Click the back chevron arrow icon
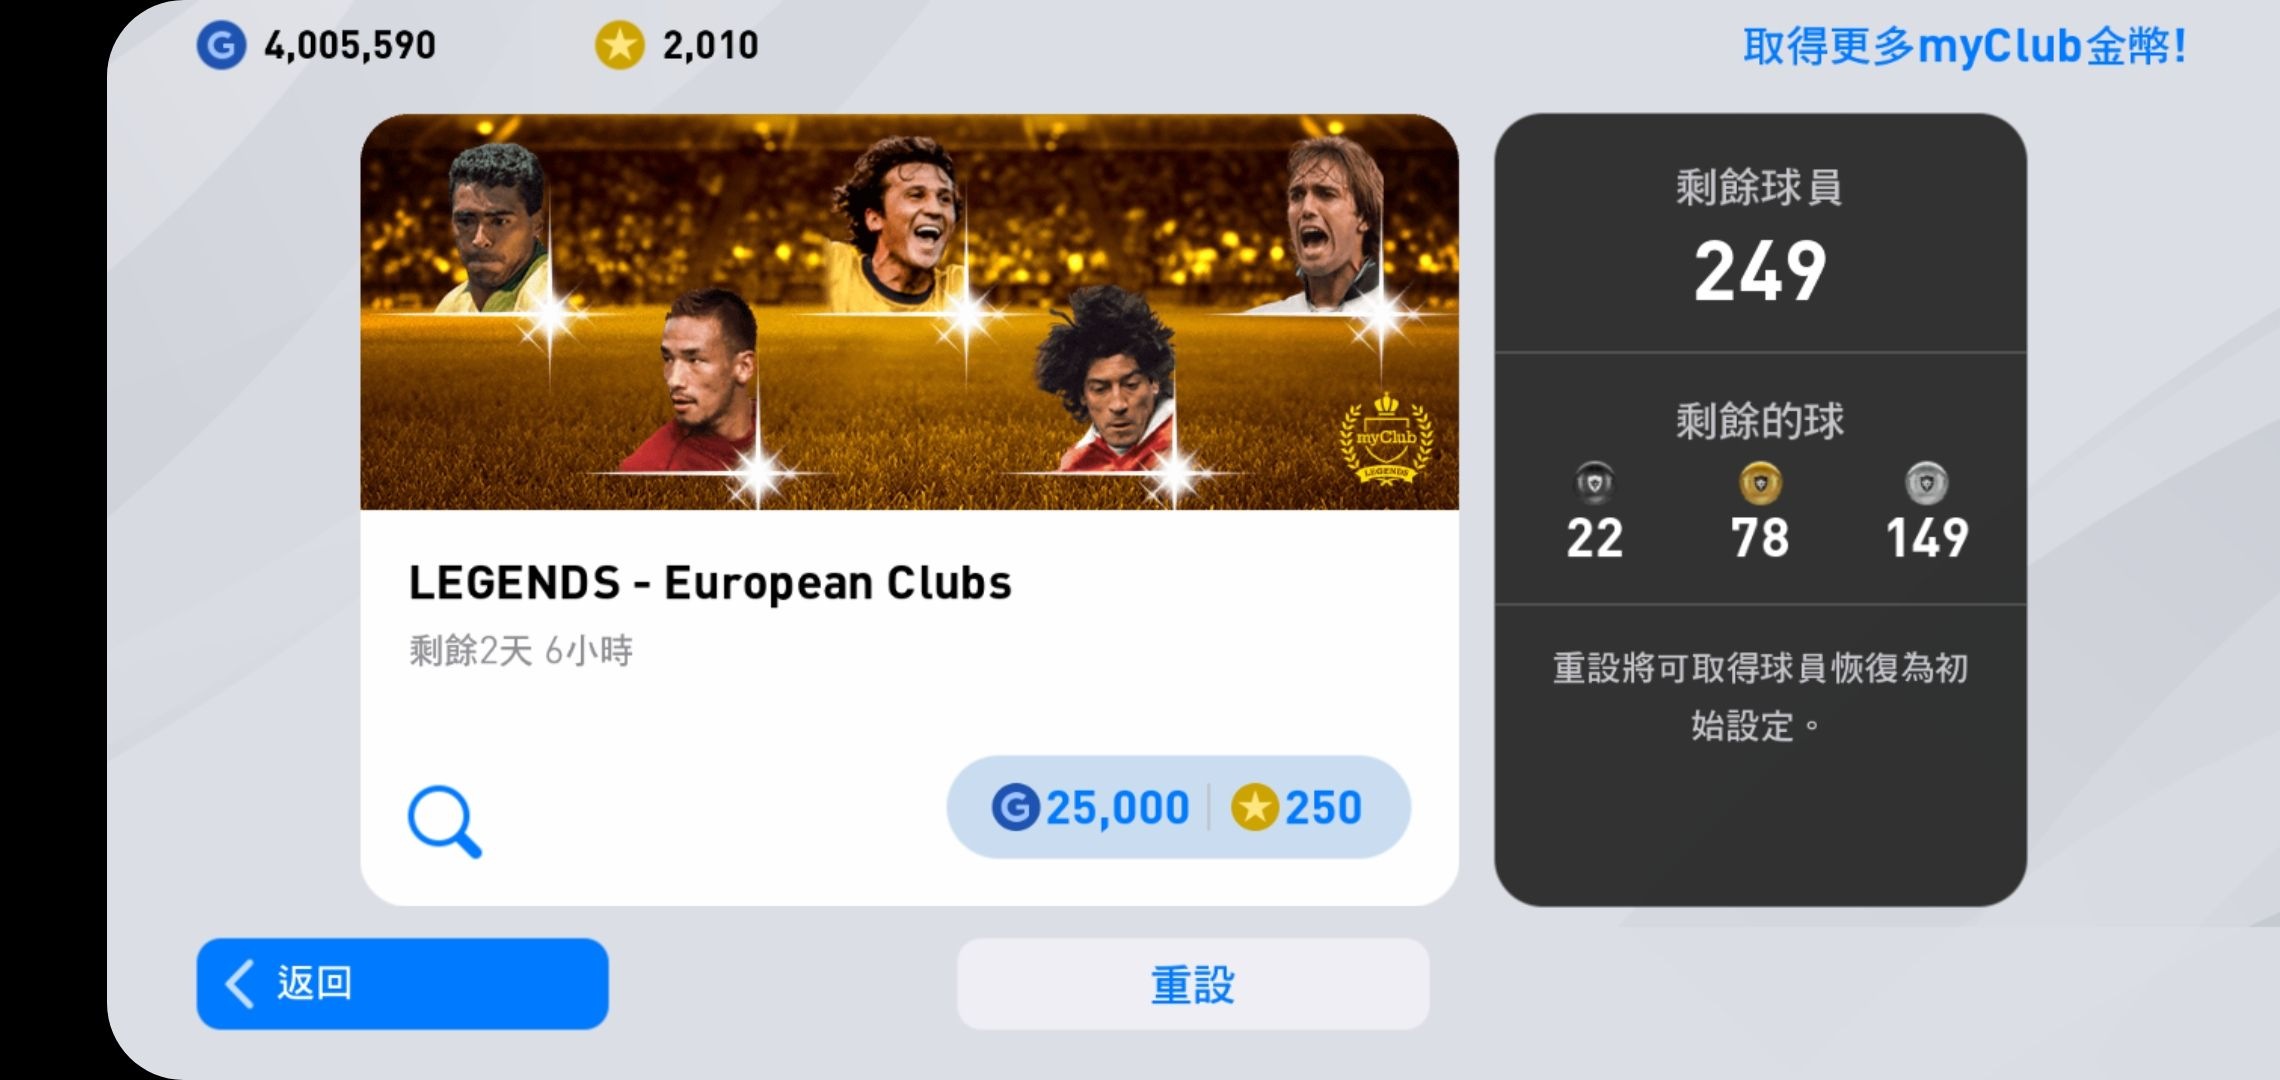 pos(240,984)
